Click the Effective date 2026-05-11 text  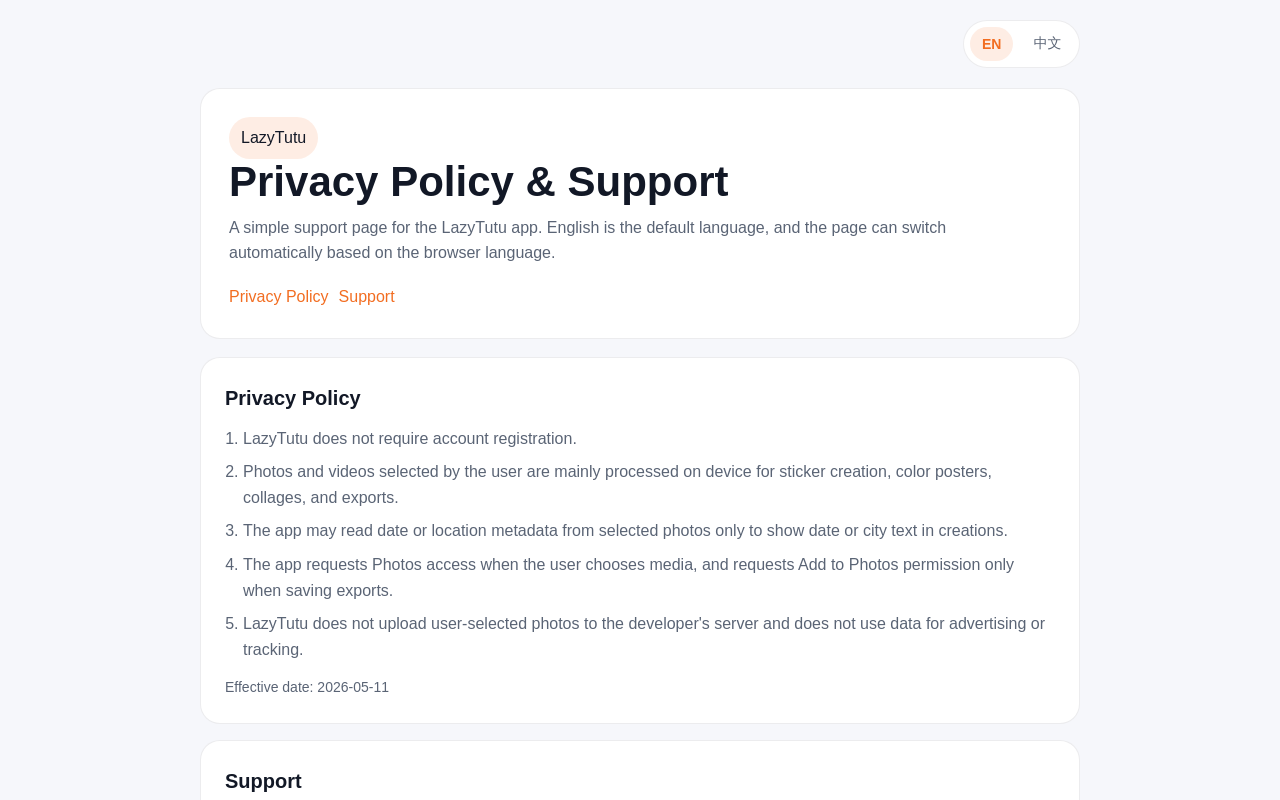pos(307,687)
